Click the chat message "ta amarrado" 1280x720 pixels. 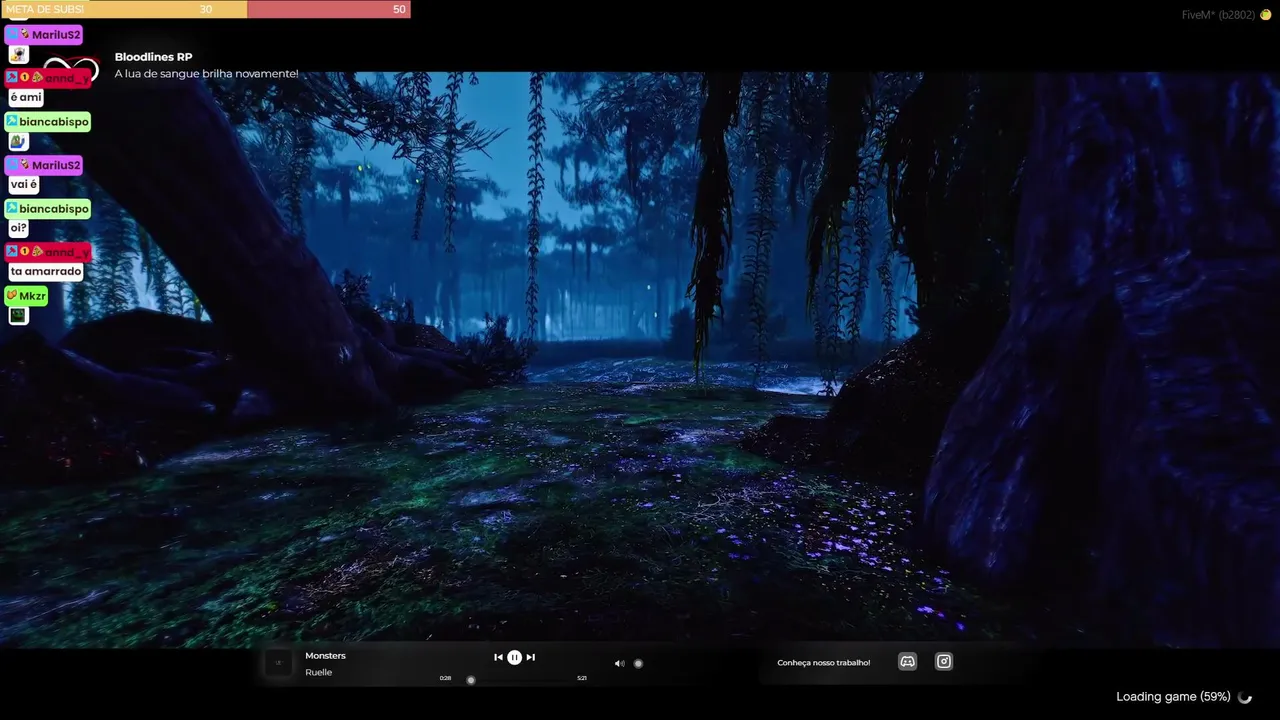(46, 272)
